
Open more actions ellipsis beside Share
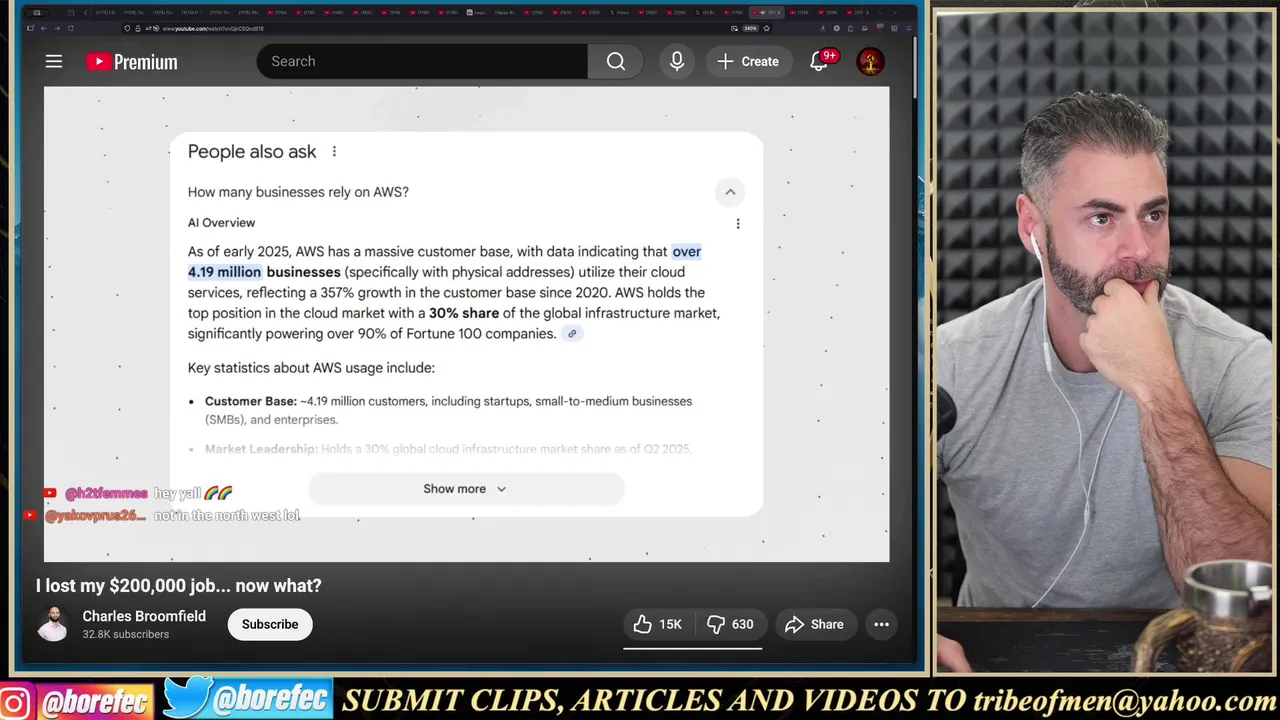[881, 624]
